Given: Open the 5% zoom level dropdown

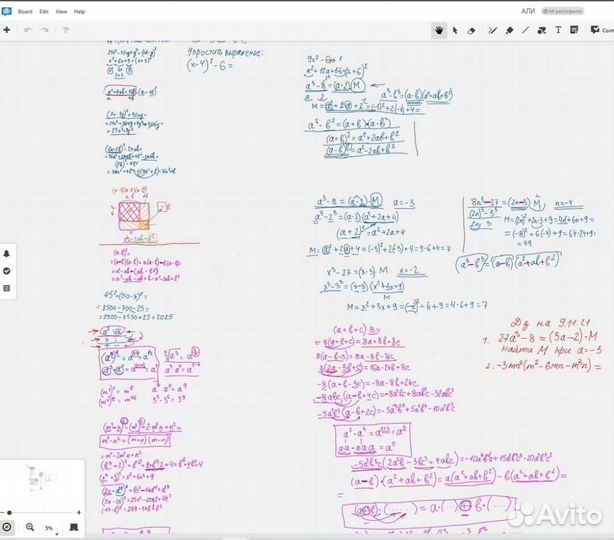Looking at the screenshot, I should point(48,527).
